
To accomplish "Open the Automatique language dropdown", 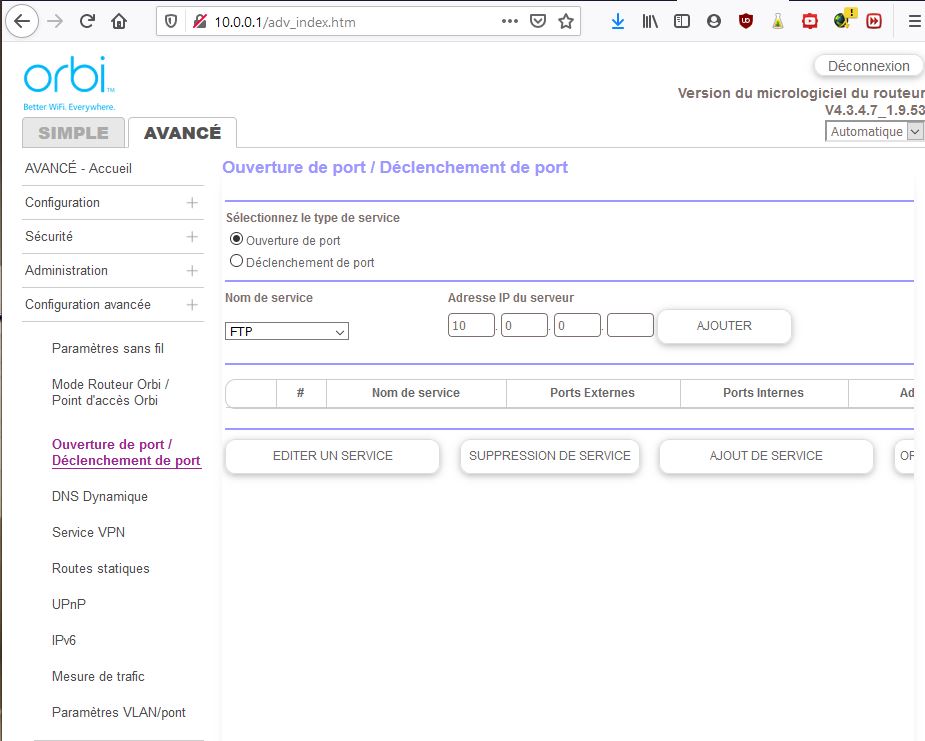I will coord(874,132).
